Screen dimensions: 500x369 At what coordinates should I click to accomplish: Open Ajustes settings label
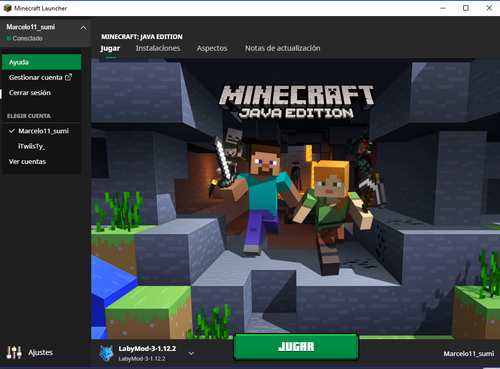point(41,352)
